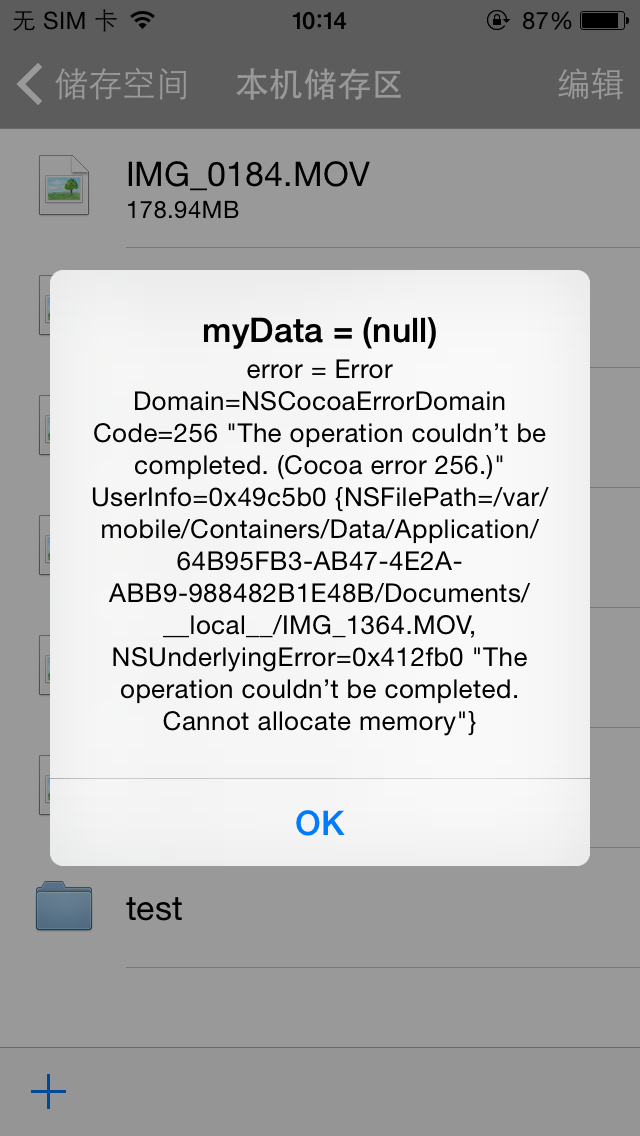Tap the myData = (null) alert title
Viewport: 640px width, 1136px height.
320,331
